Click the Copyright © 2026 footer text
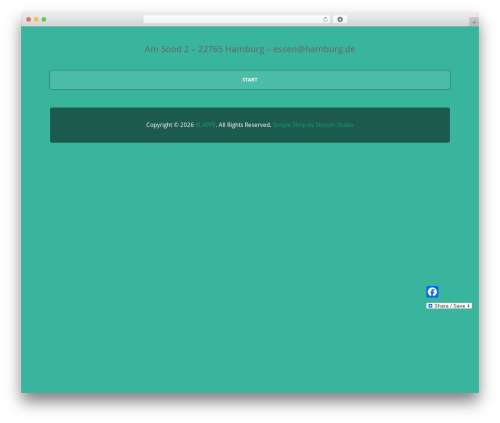This screenshot has height=423, width=500. point(170,125)
